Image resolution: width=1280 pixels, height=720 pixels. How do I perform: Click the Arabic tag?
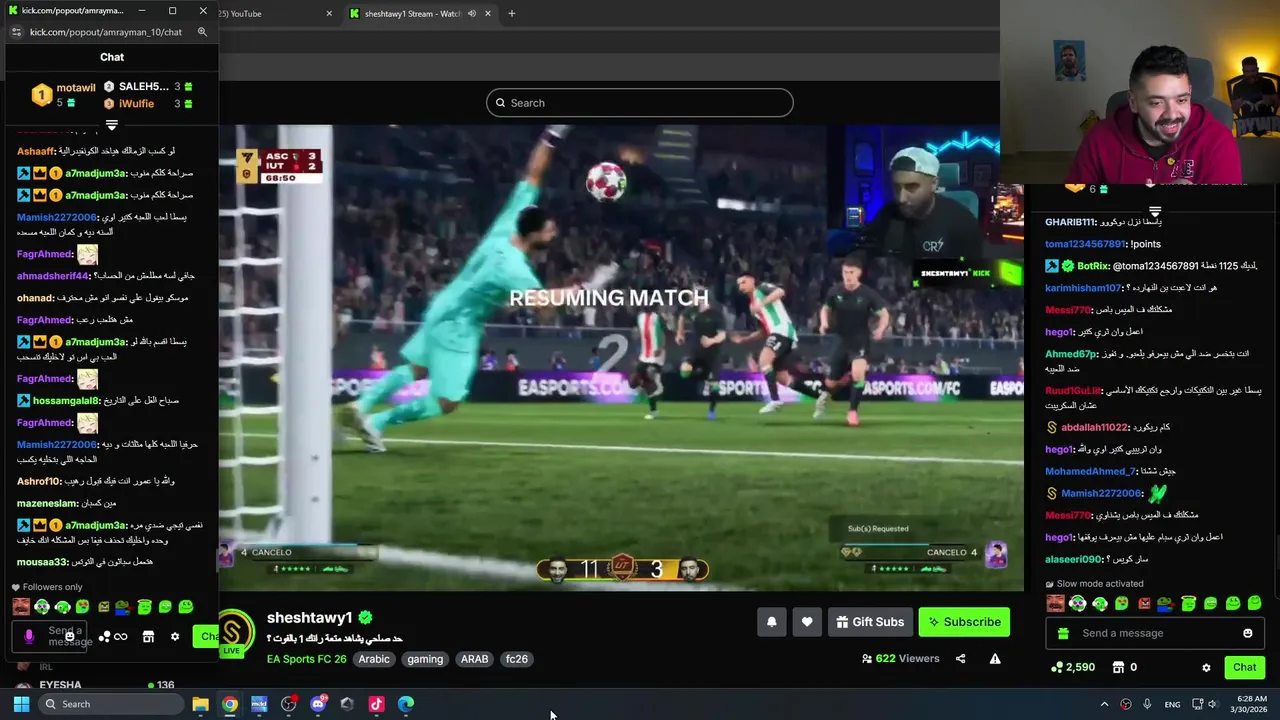(374, 659)
